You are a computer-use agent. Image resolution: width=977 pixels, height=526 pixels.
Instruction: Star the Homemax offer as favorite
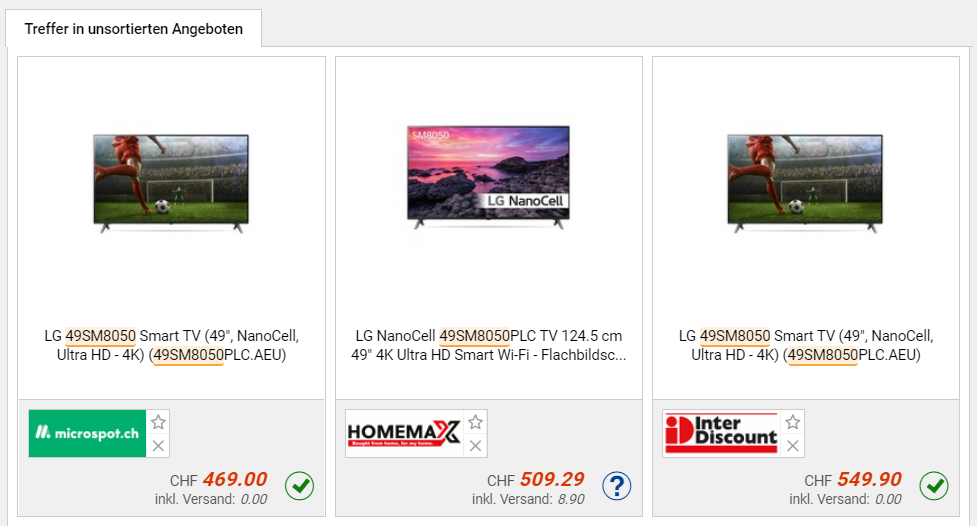tap(475, 422)
